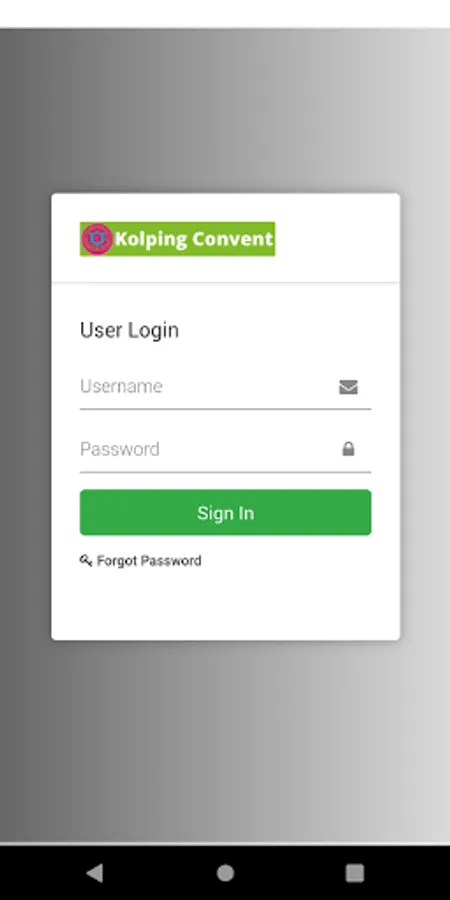Tap the gray background below the login card
450x900 pixels.
225,740
